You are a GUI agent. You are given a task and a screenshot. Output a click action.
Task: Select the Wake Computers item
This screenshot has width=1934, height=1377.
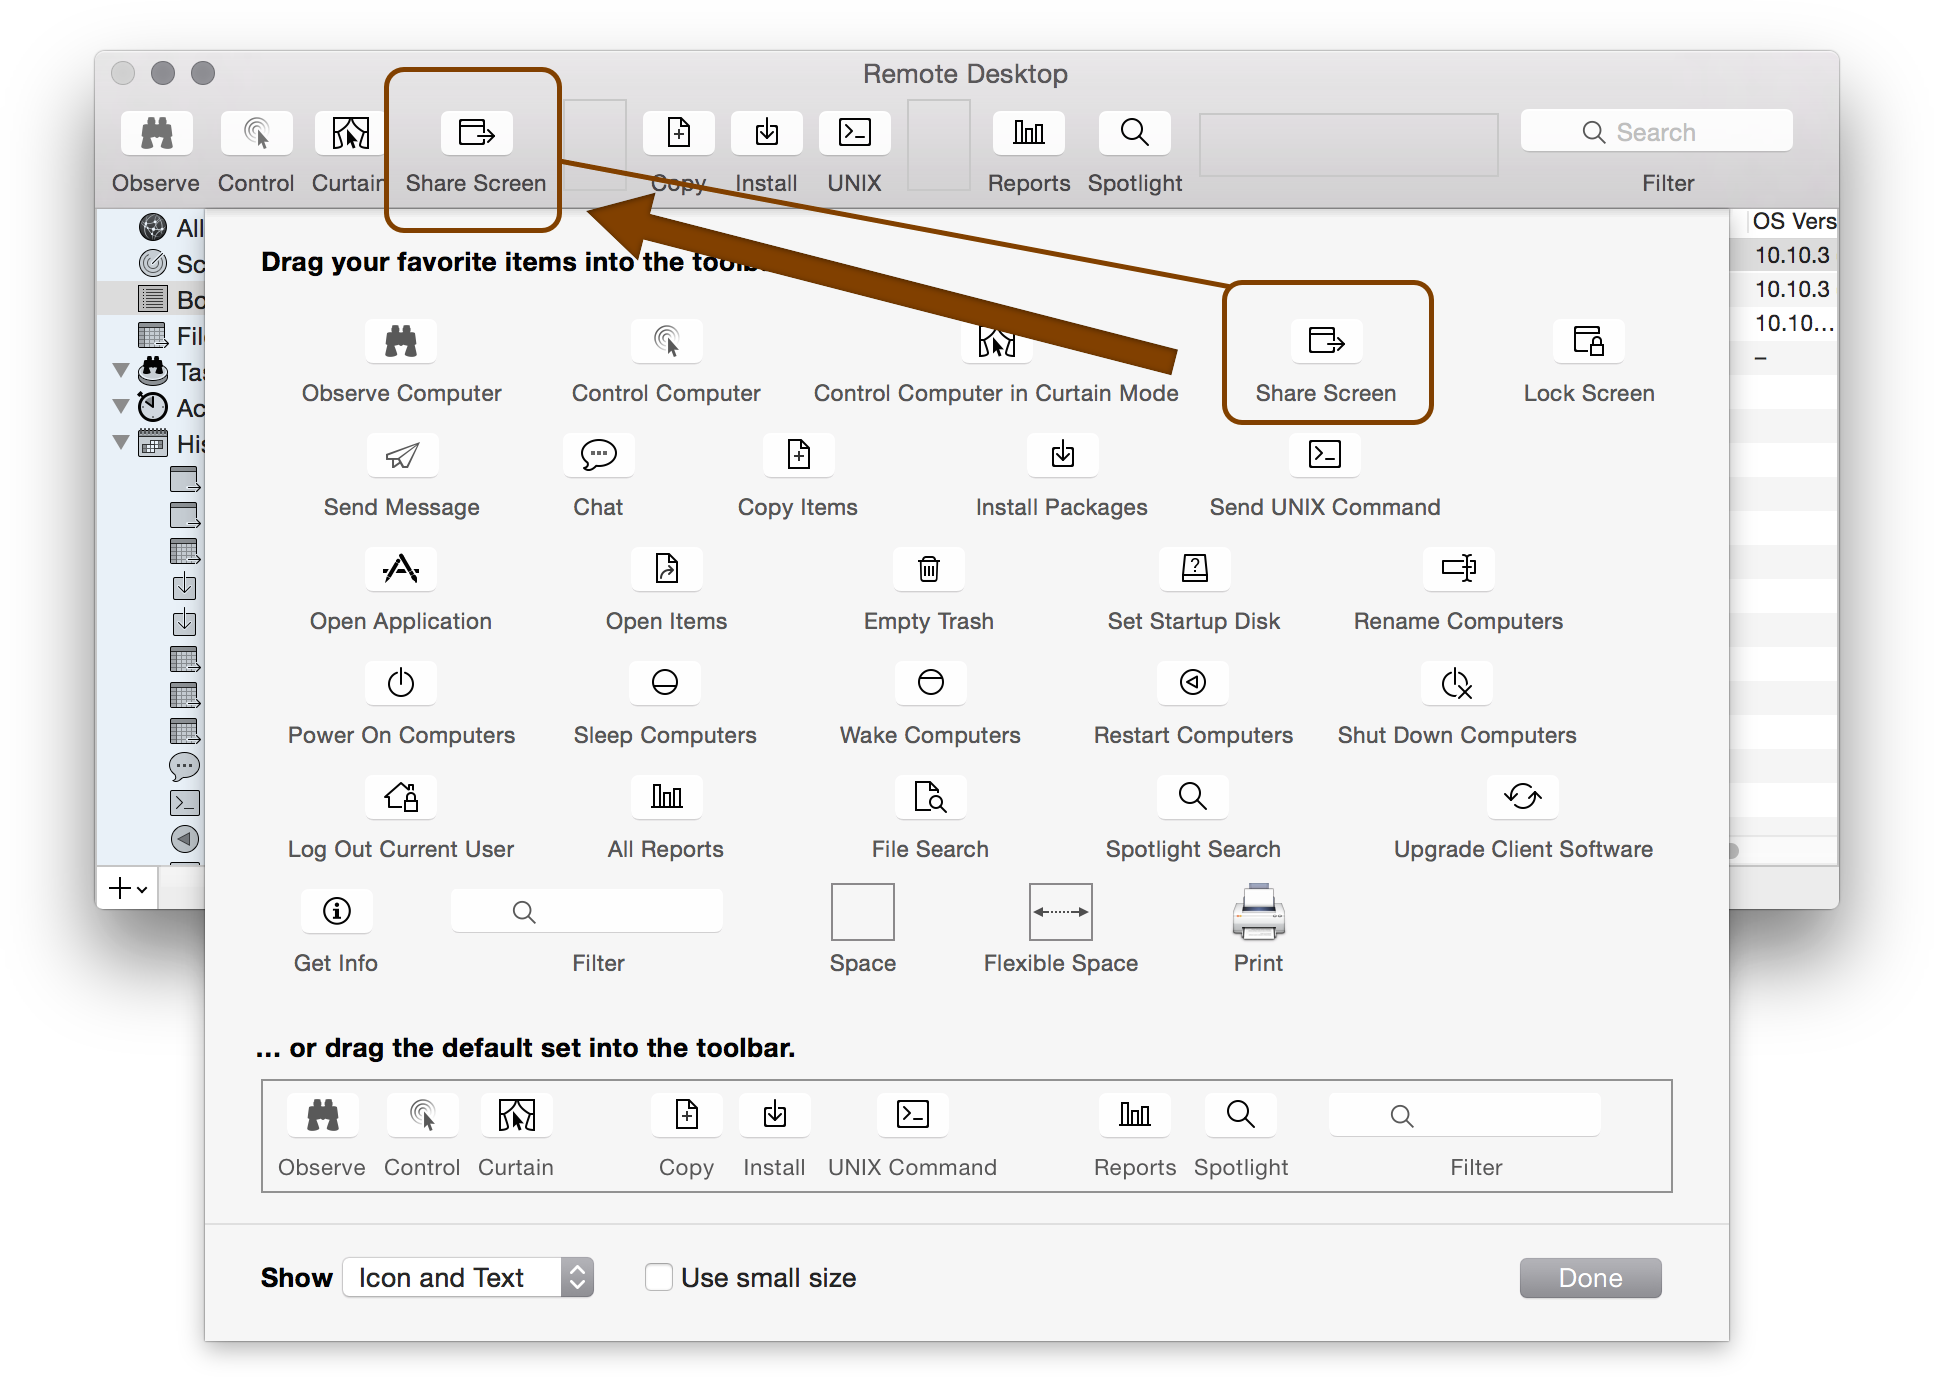tap(930, 684)
